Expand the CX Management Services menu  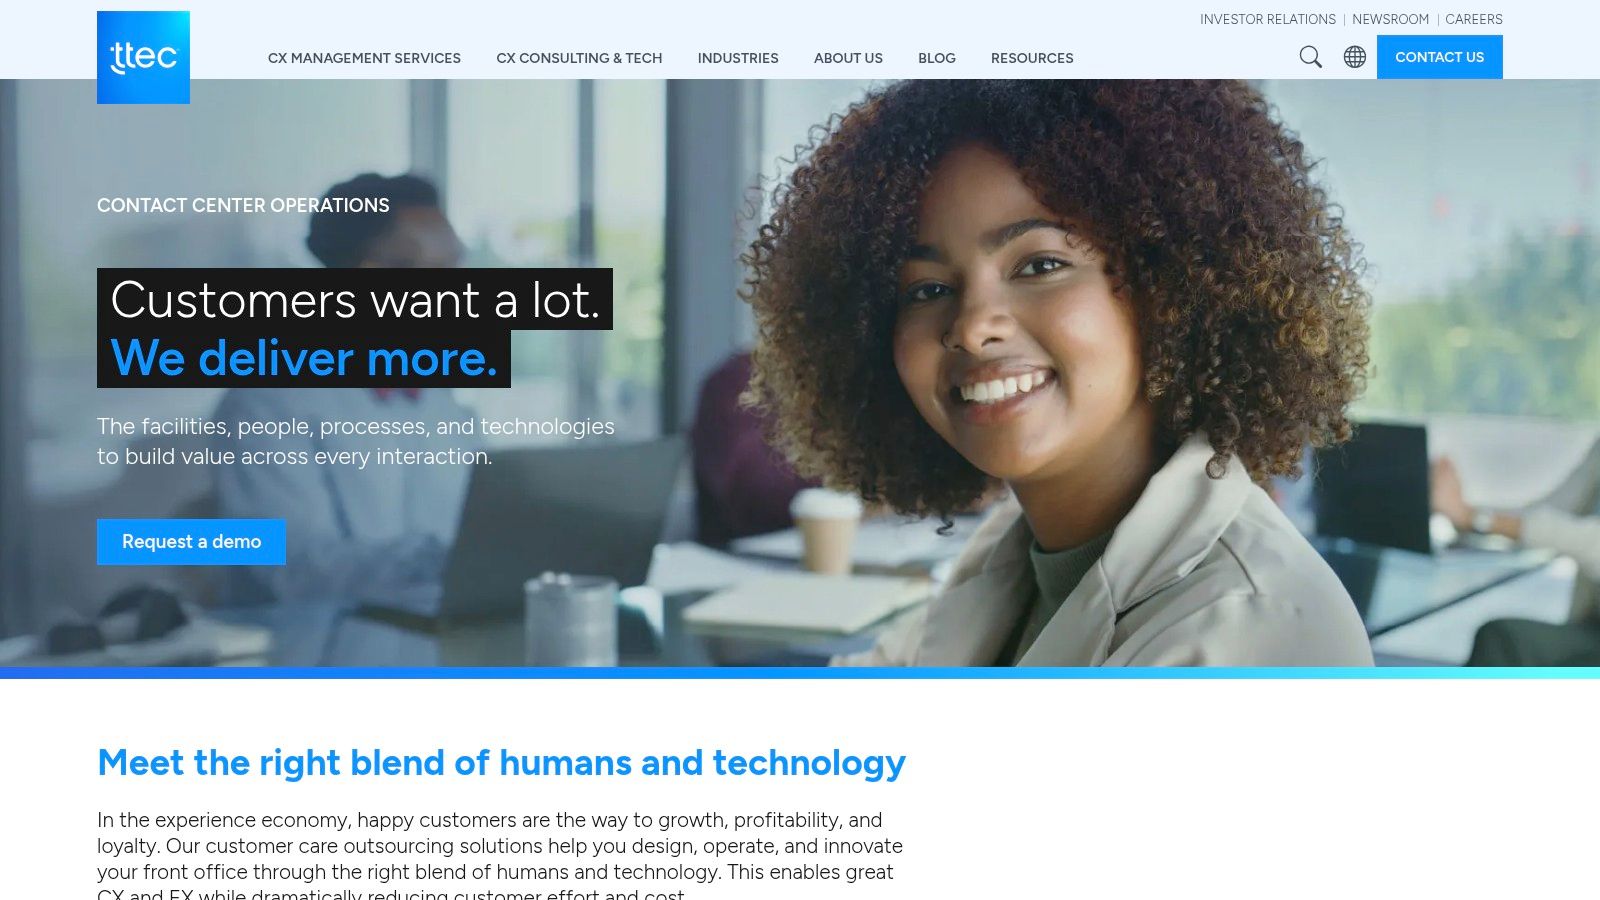[364, 58]
